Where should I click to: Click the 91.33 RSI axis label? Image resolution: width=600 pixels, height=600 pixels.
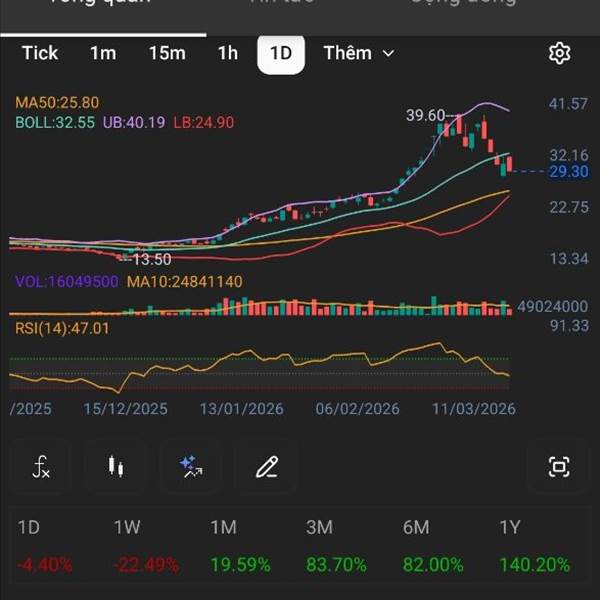(x=569, y=326)
